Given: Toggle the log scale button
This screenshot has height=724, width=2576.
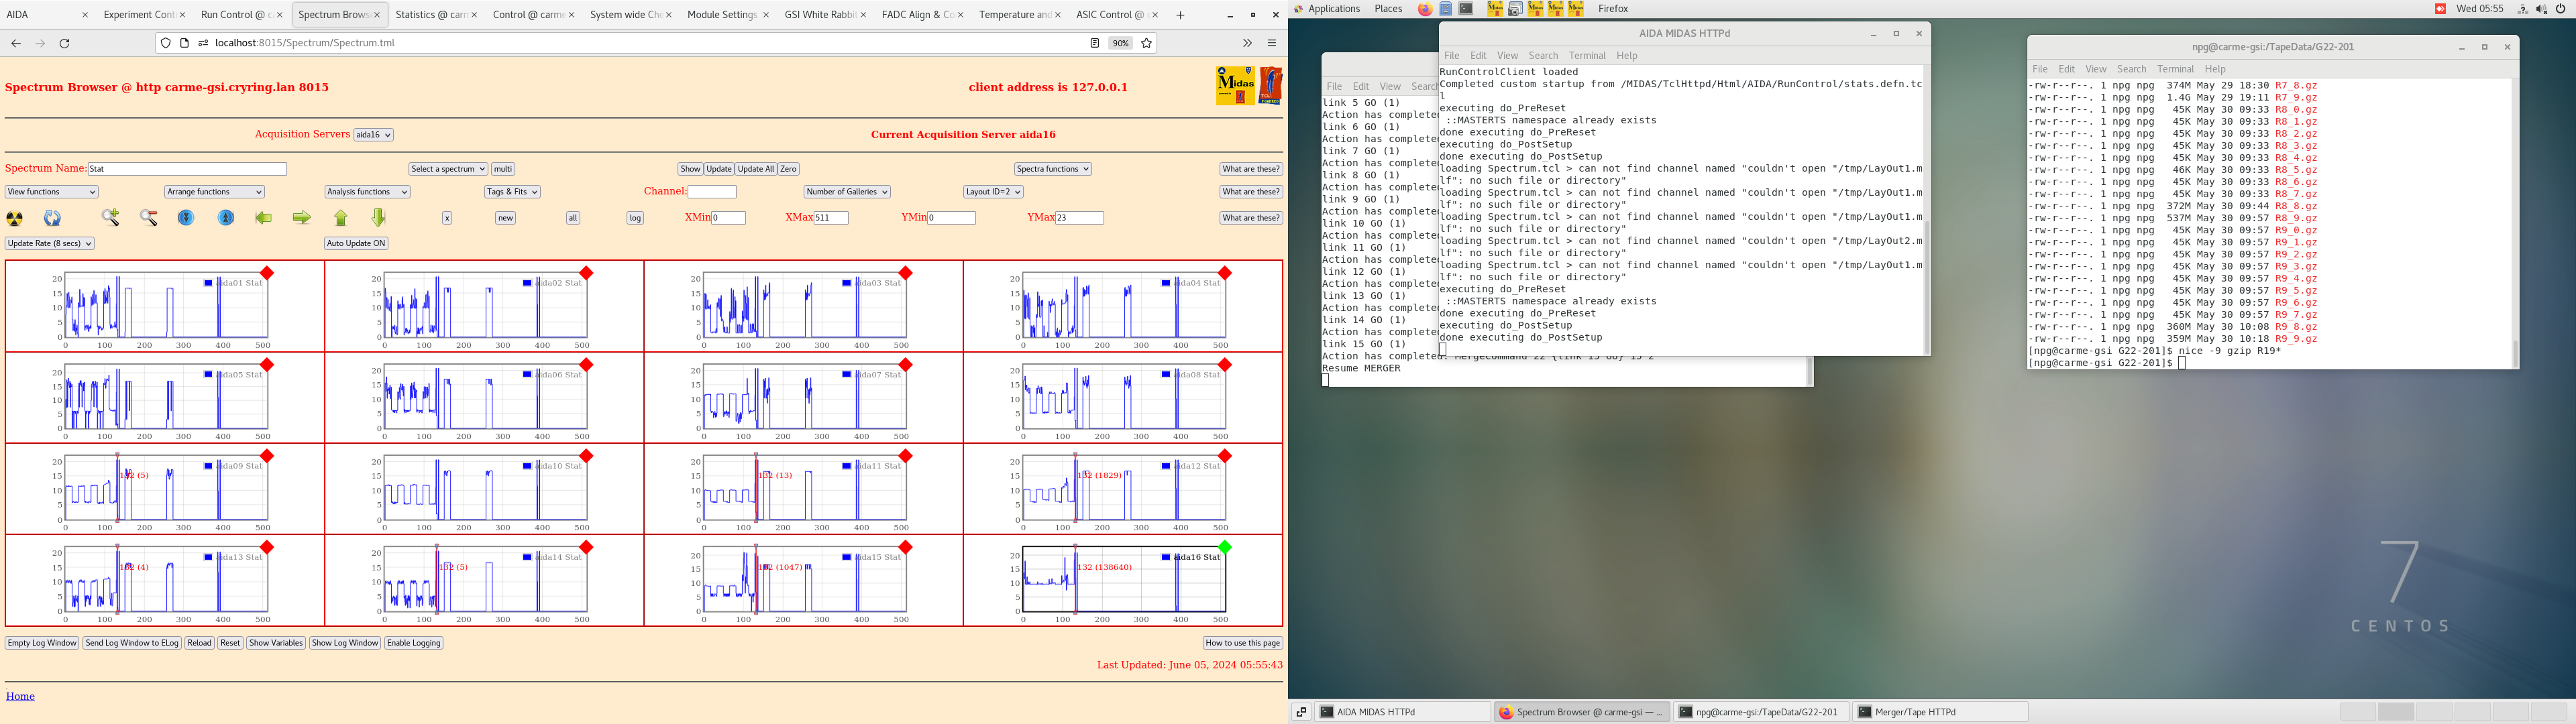Looking at the screenshot, I should click(635, 218).
